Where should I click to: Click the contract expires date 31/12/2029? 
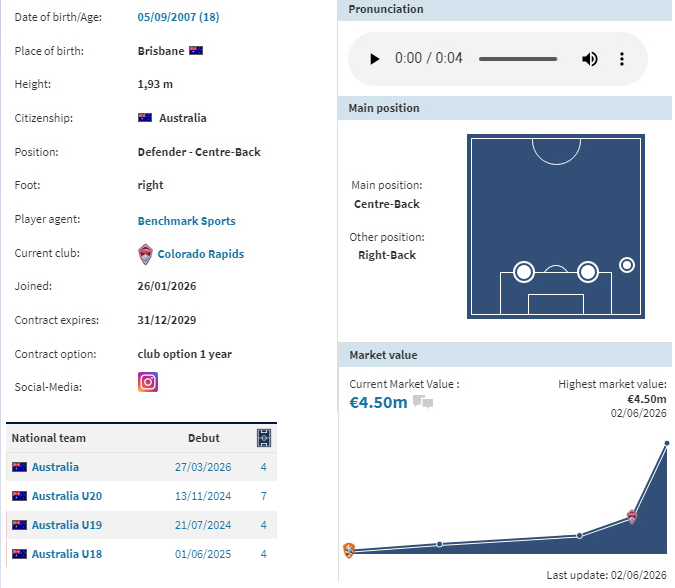coord(167,320)
